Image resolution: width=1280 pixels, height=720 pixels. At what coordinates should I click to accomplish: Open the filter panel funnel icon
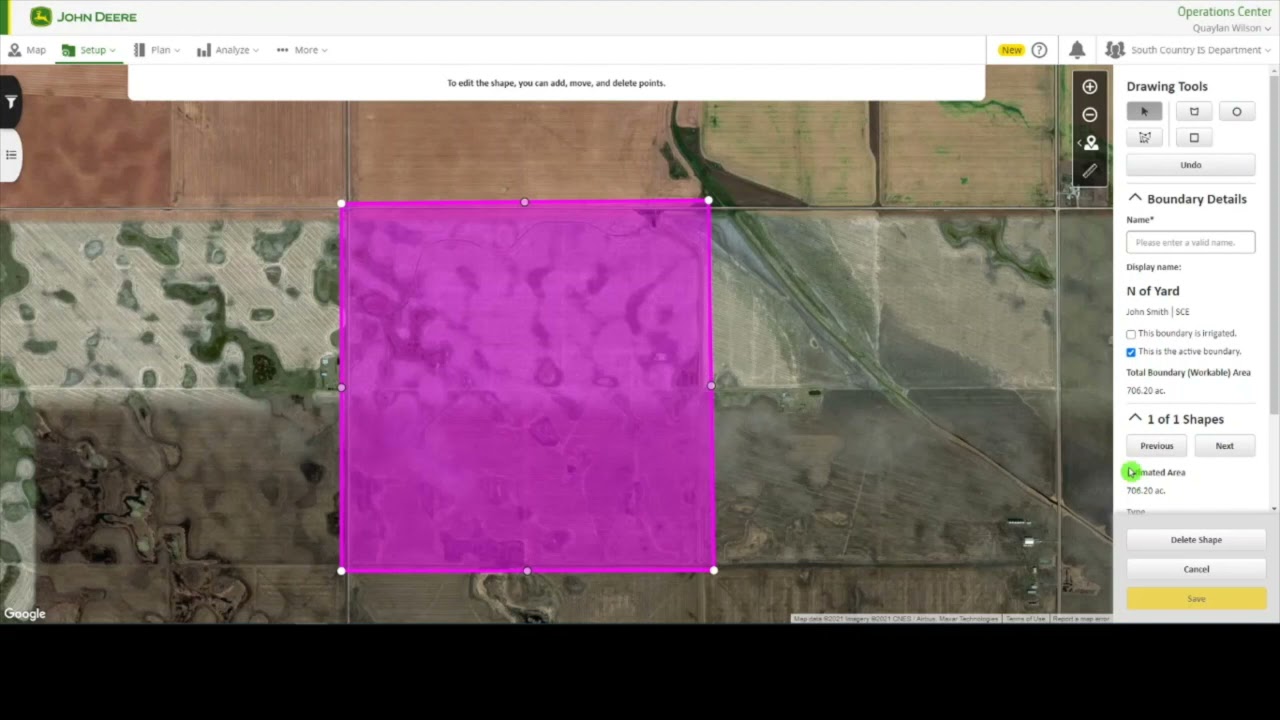coord(11,102)
